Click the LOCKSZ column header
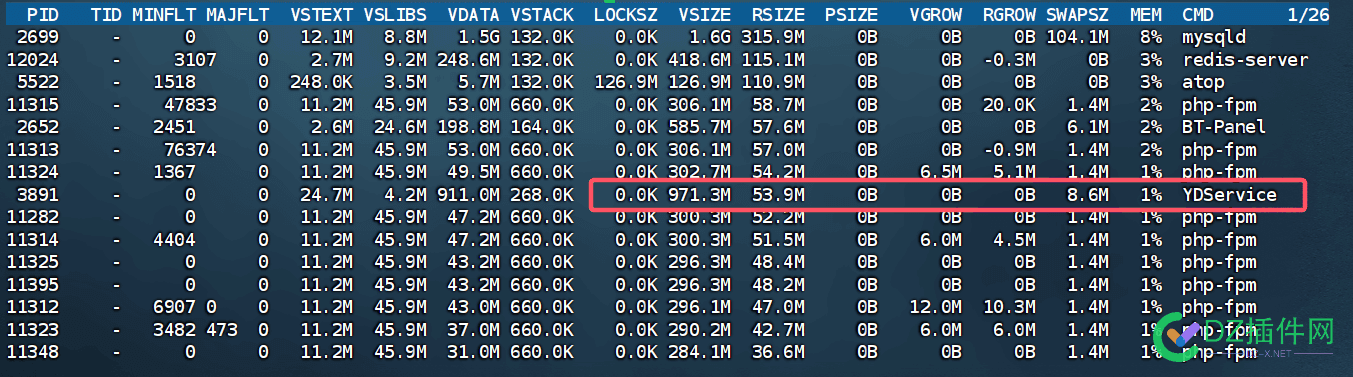 625,15
